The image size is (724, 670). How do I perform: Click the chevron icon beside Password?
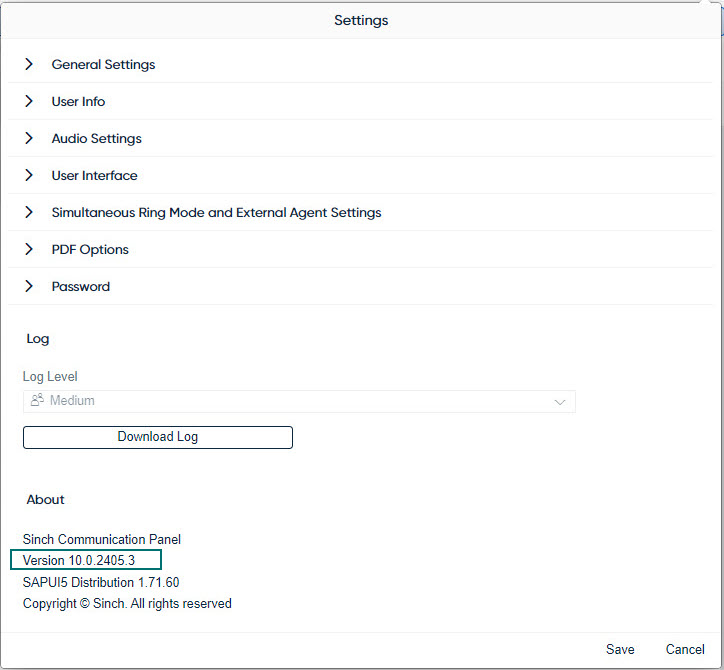[x=29, y=286]
